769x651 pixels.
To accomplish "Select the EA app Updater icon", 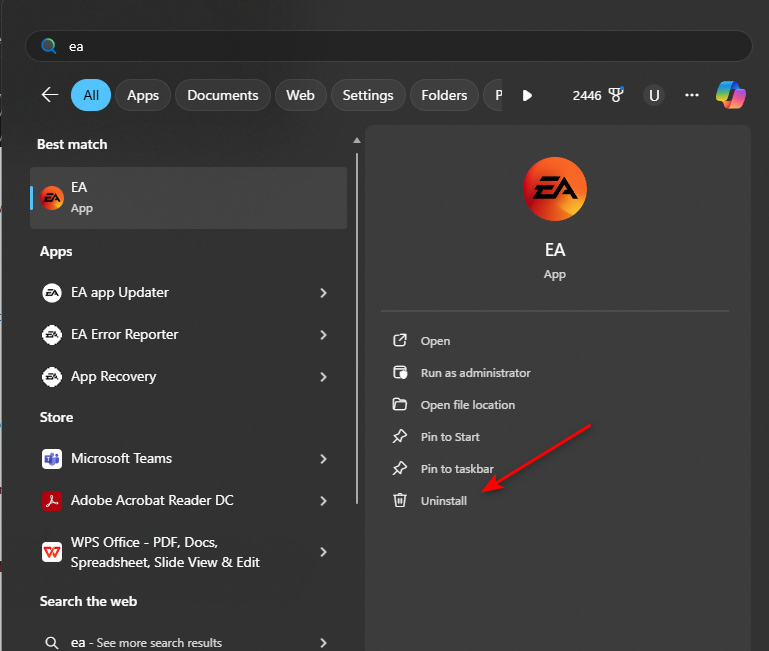I will [x=52, y=293].
